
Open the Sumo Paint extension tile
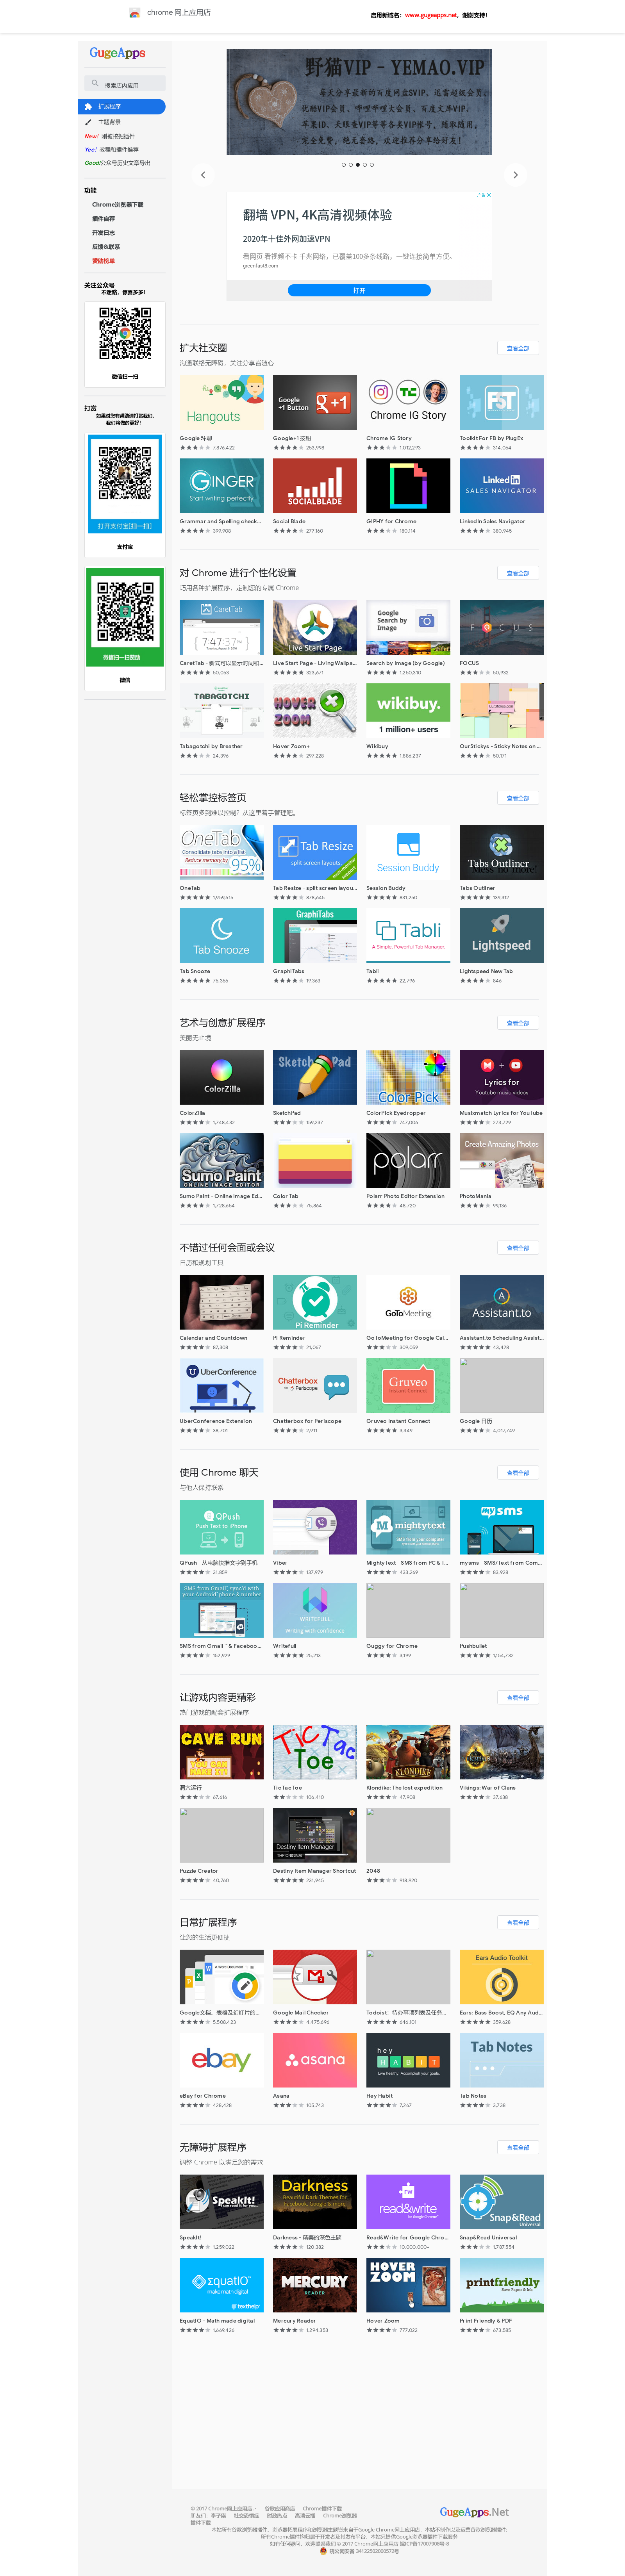[x=221, y=1160]
